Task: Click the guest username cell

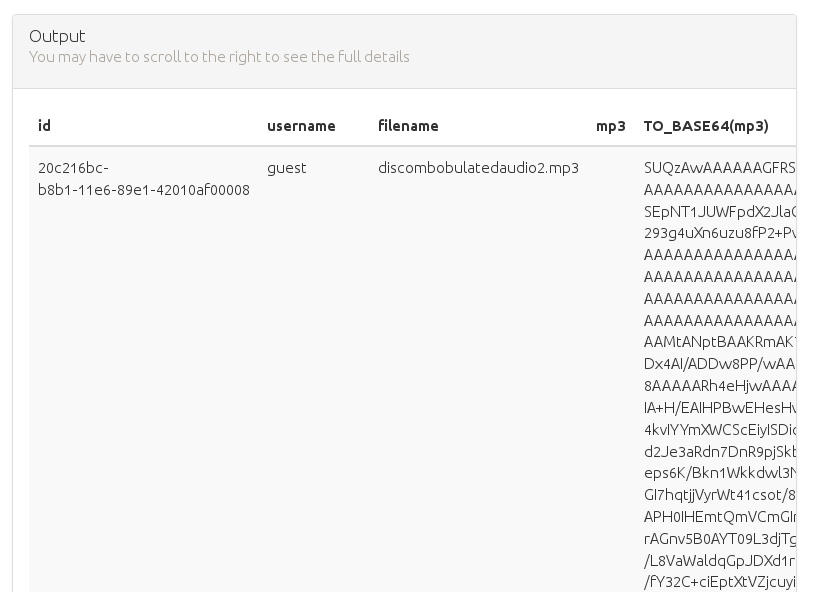Action: [x=287, y=168]
